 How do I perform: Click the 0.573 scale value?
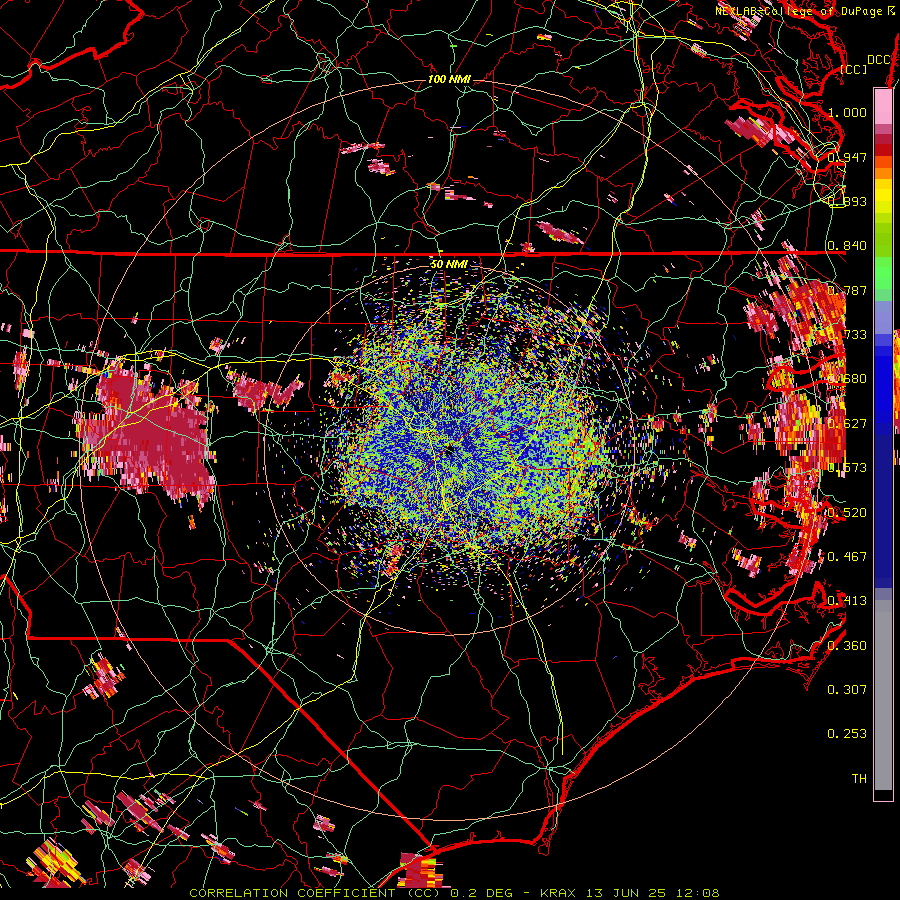click(847, 468)
